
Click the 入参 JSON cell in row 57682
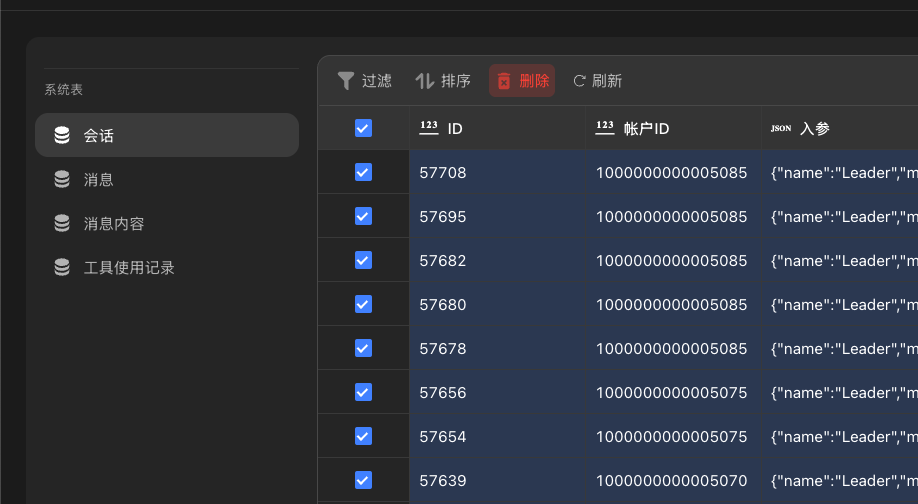click(x=840, y=260)
